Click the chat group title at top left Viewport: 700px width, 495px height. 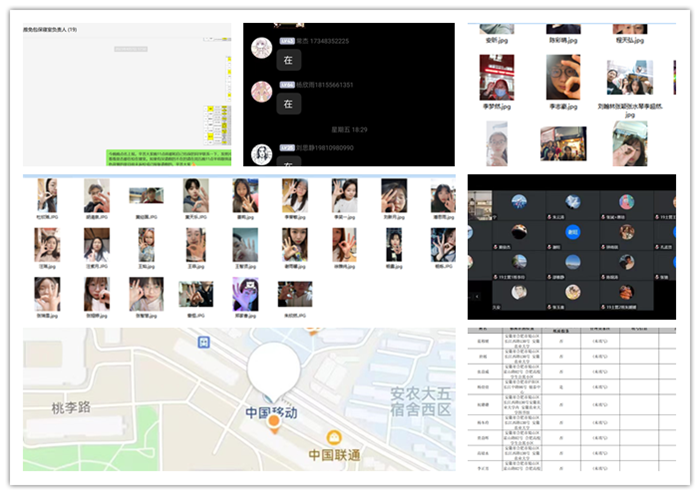51,30
